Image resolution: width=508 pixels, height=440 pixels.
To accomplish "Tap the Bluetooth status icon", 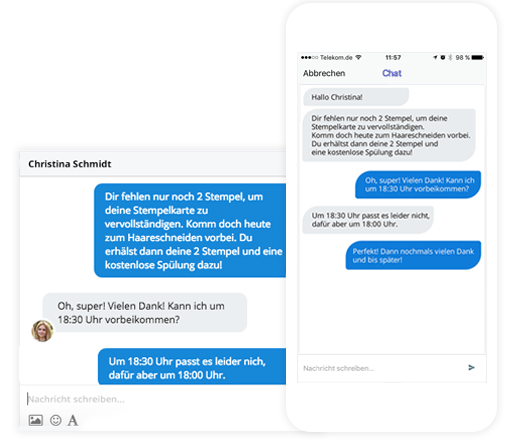I will [x=450, y=57].
